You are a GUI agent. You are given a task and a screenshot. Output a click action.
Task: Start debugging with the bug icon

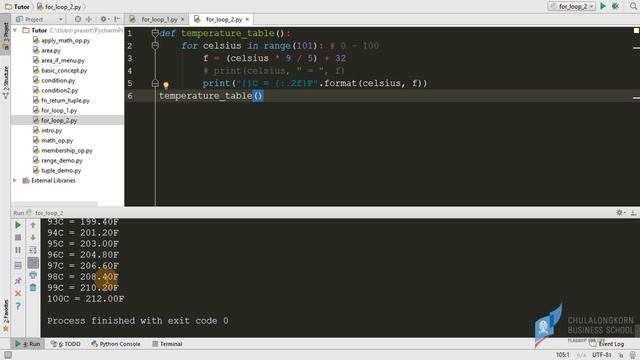click(x=616, y=6)
